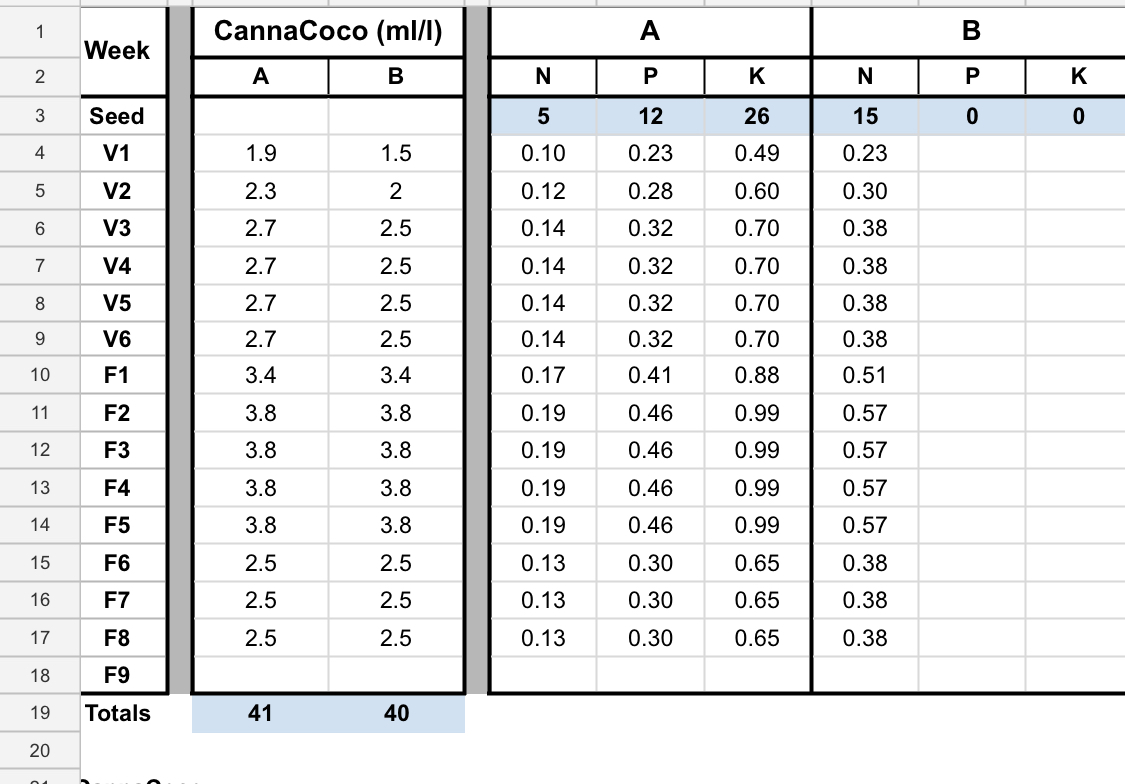
Task: Select the Seed row cell showing 26
Action: 757,116
